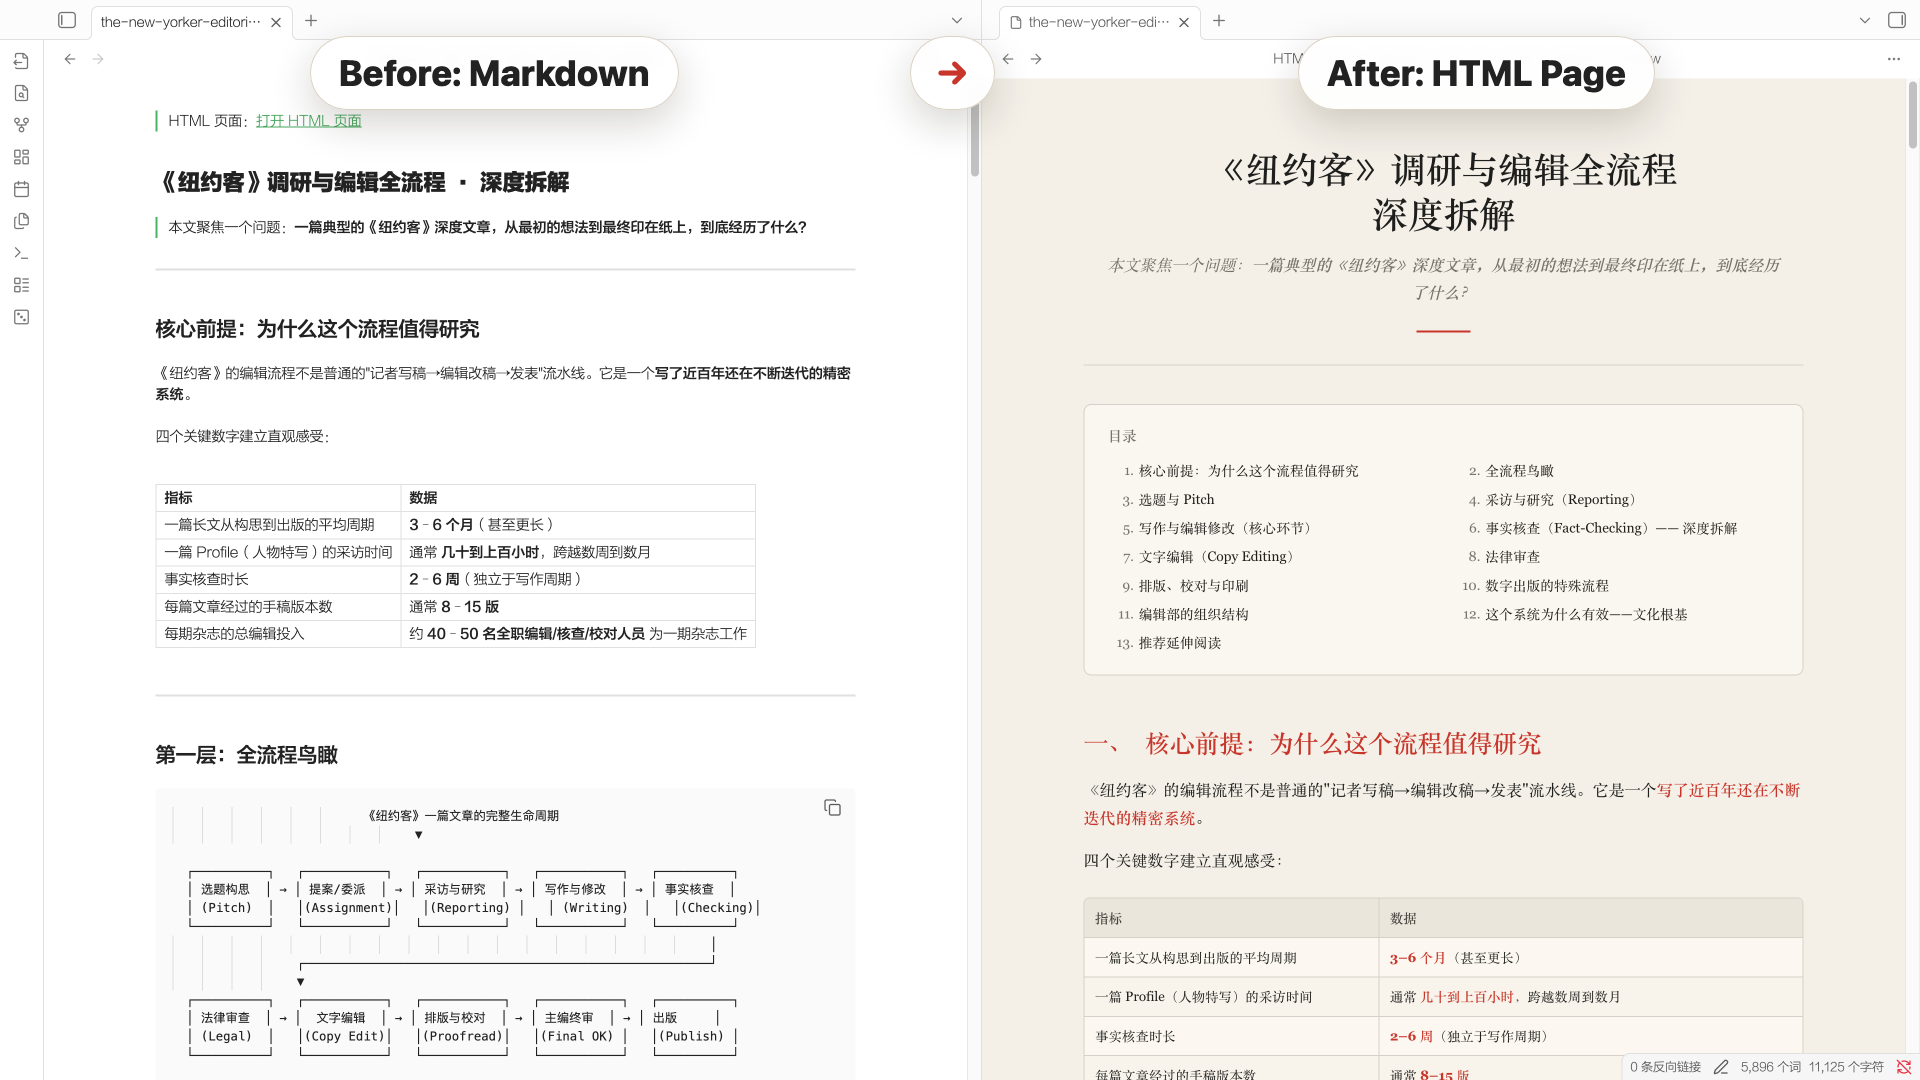
Task: Click the 11,125 个字符 character count
Action: click(x=1846, y=1067)
